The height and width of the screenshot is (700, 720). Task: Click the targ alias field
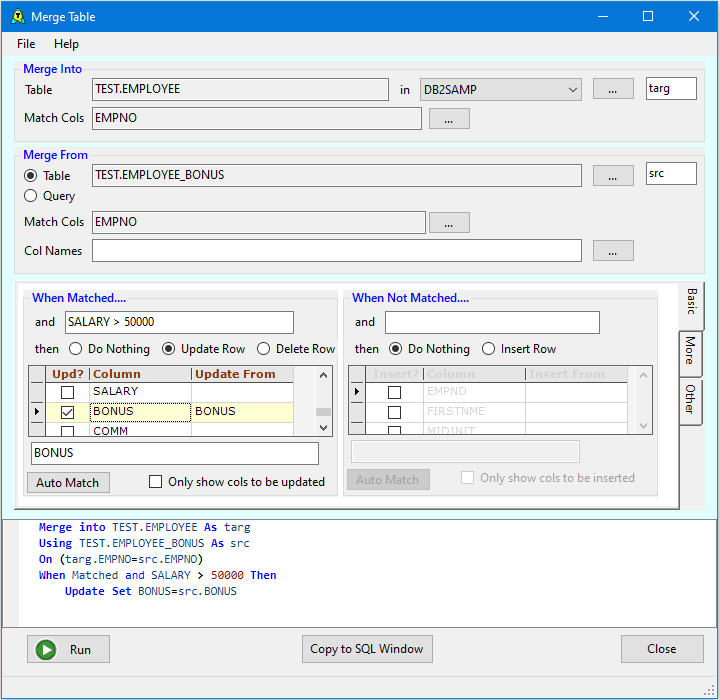(x=671, y=88)
